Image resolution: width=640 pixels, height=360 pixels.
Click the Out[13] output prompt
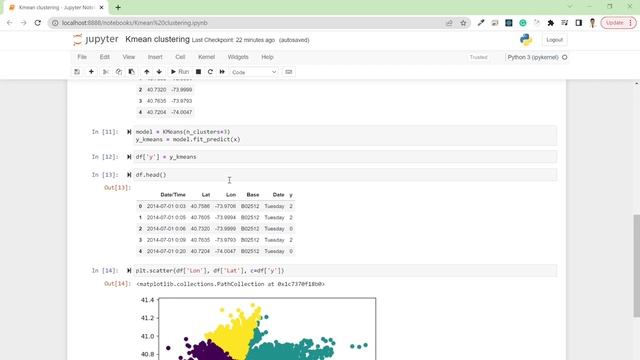118,188
